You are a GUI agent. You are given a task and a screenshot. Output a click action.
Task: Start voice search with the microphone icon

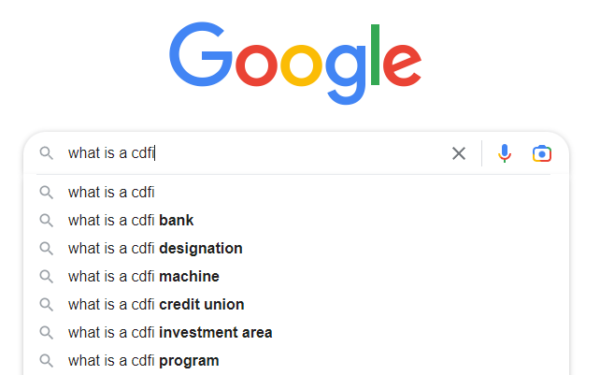504,153
